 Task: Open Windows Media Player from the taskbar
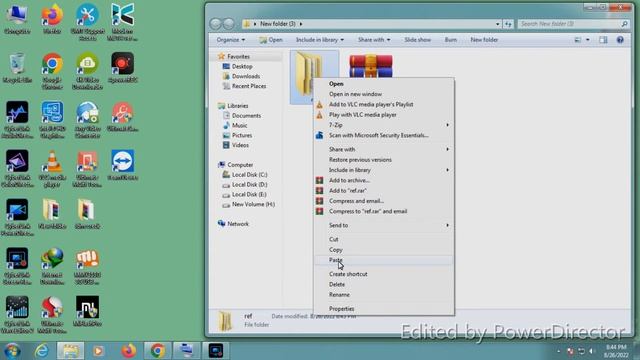[x=98, y=350]
